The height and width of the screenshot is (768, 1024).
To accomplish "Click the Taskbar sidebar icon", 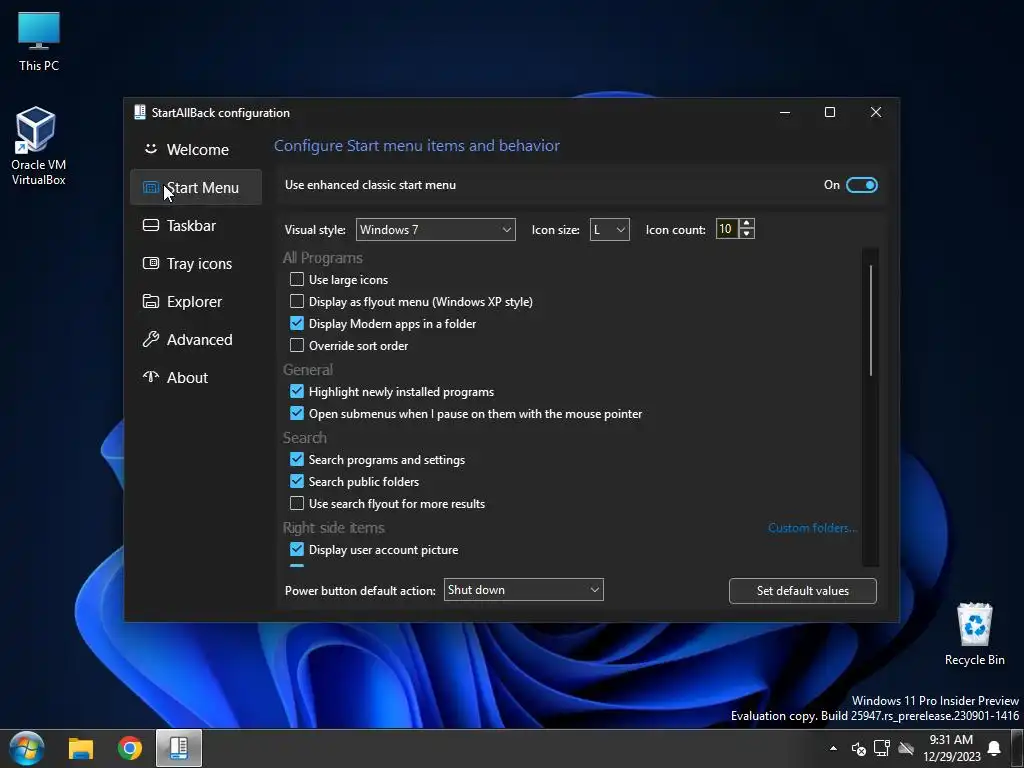I will pos(151,225).
